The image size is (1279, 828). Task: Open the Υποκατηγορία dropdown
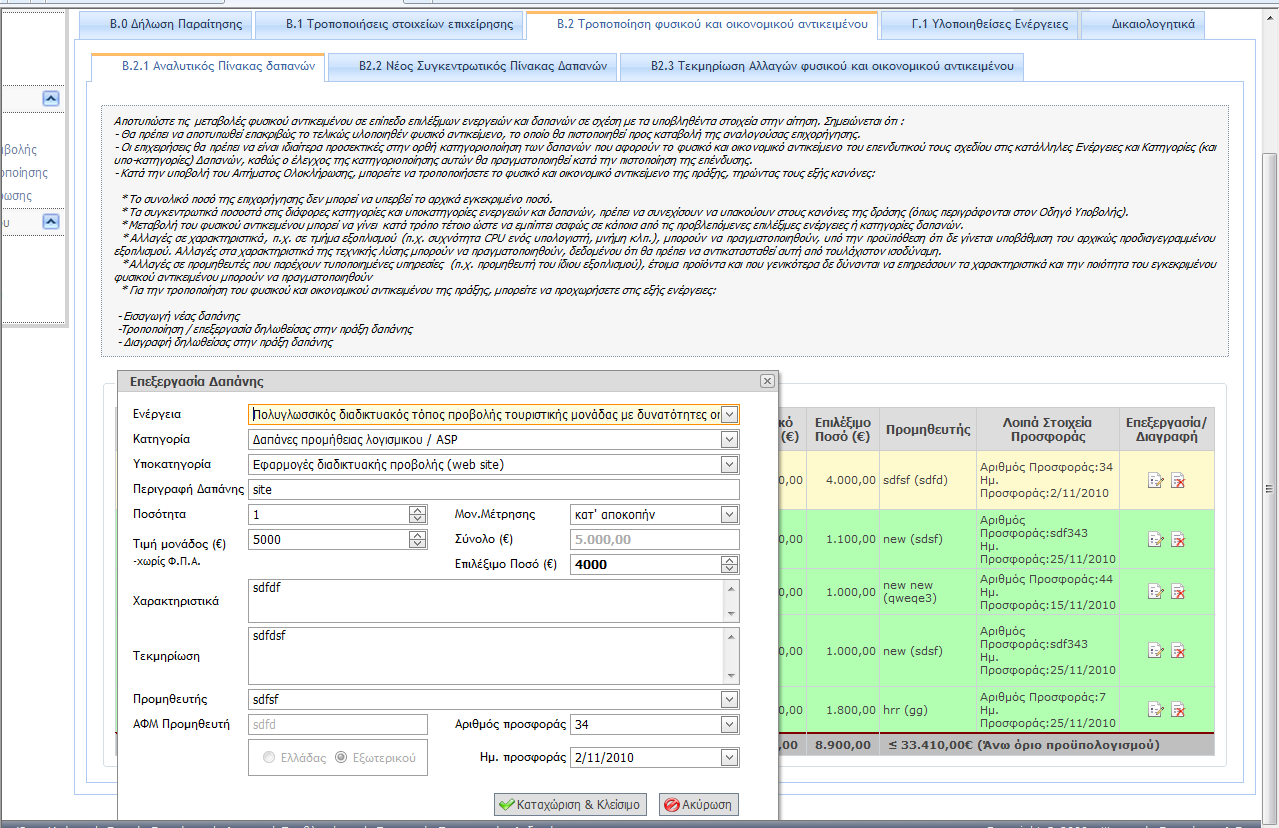click(x=730, y=464)
